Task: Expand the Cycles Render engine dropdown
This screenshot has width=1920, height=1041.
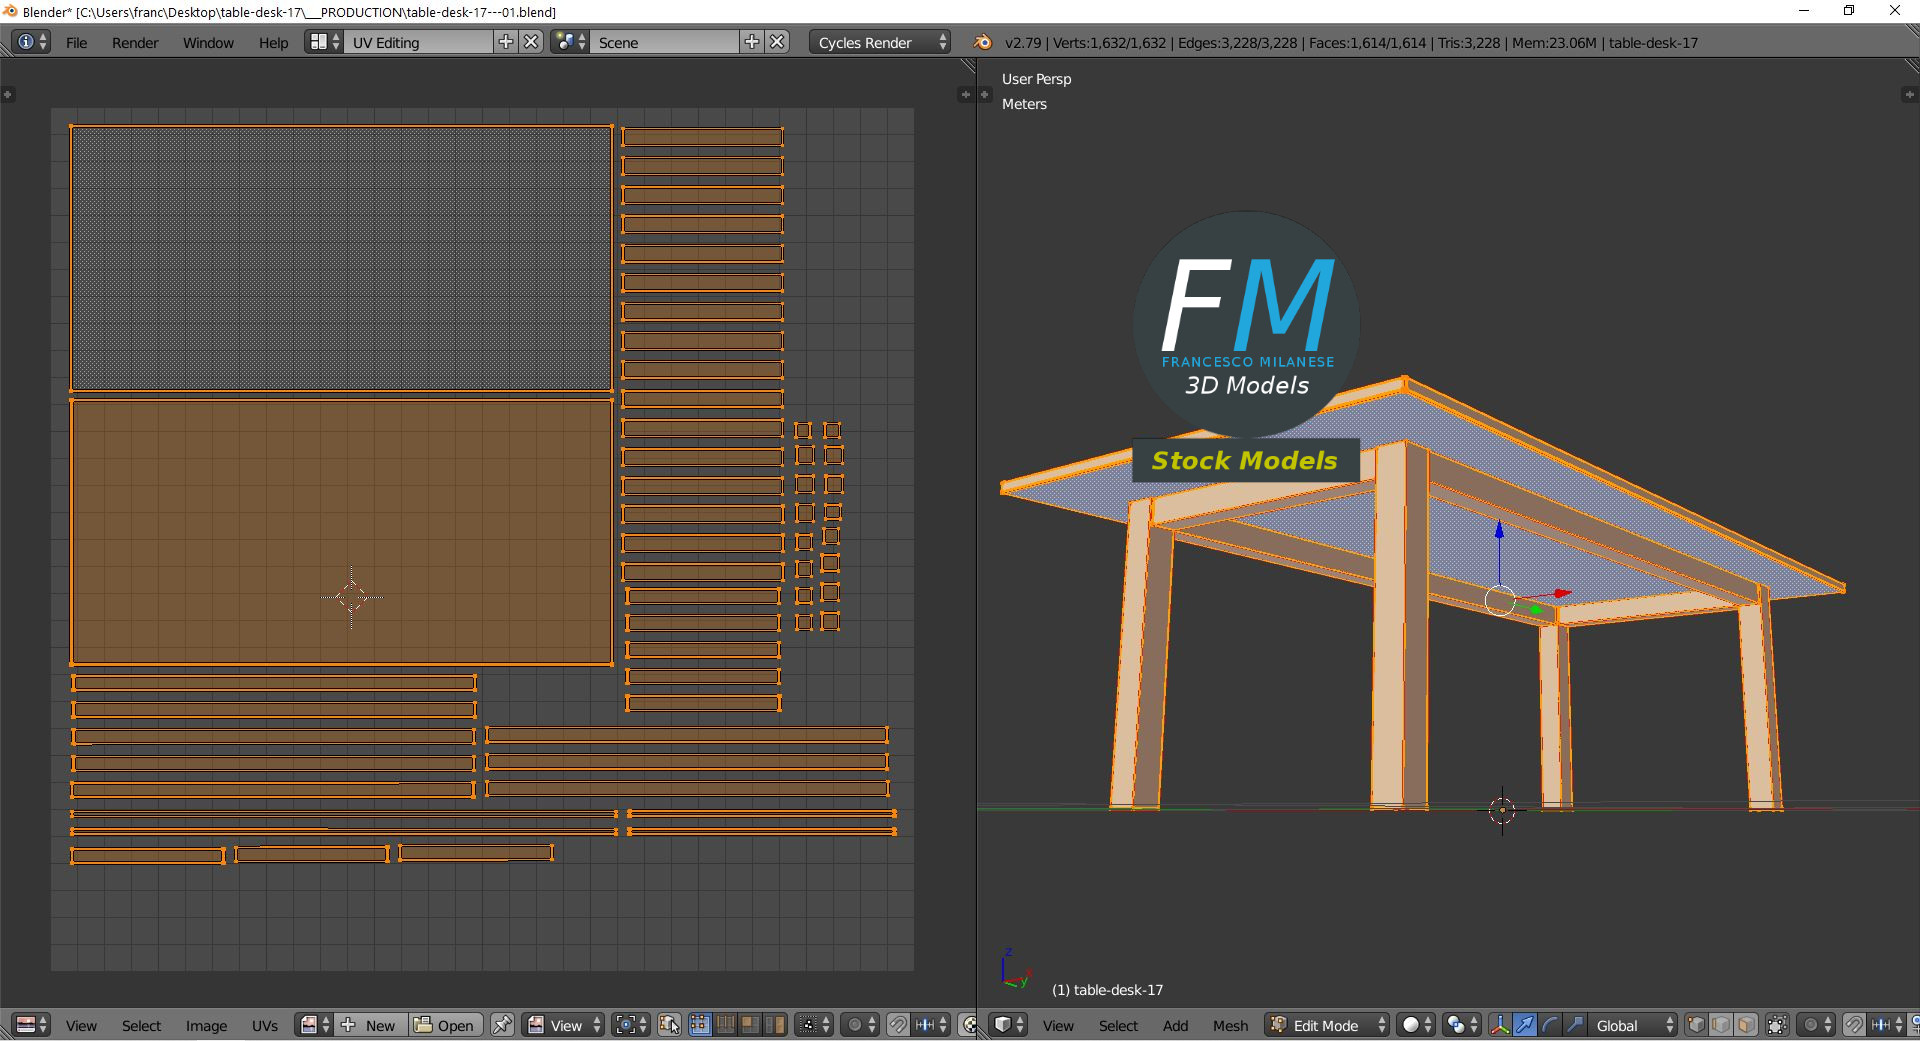Action: [881, 43]
